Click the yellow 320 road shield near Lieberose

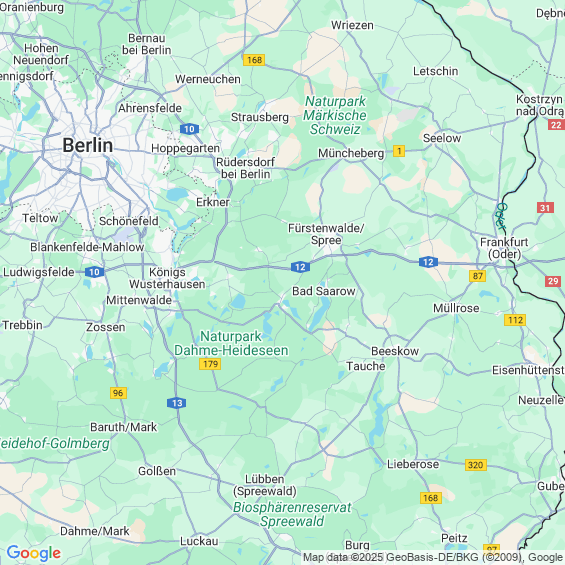point(476,465)
